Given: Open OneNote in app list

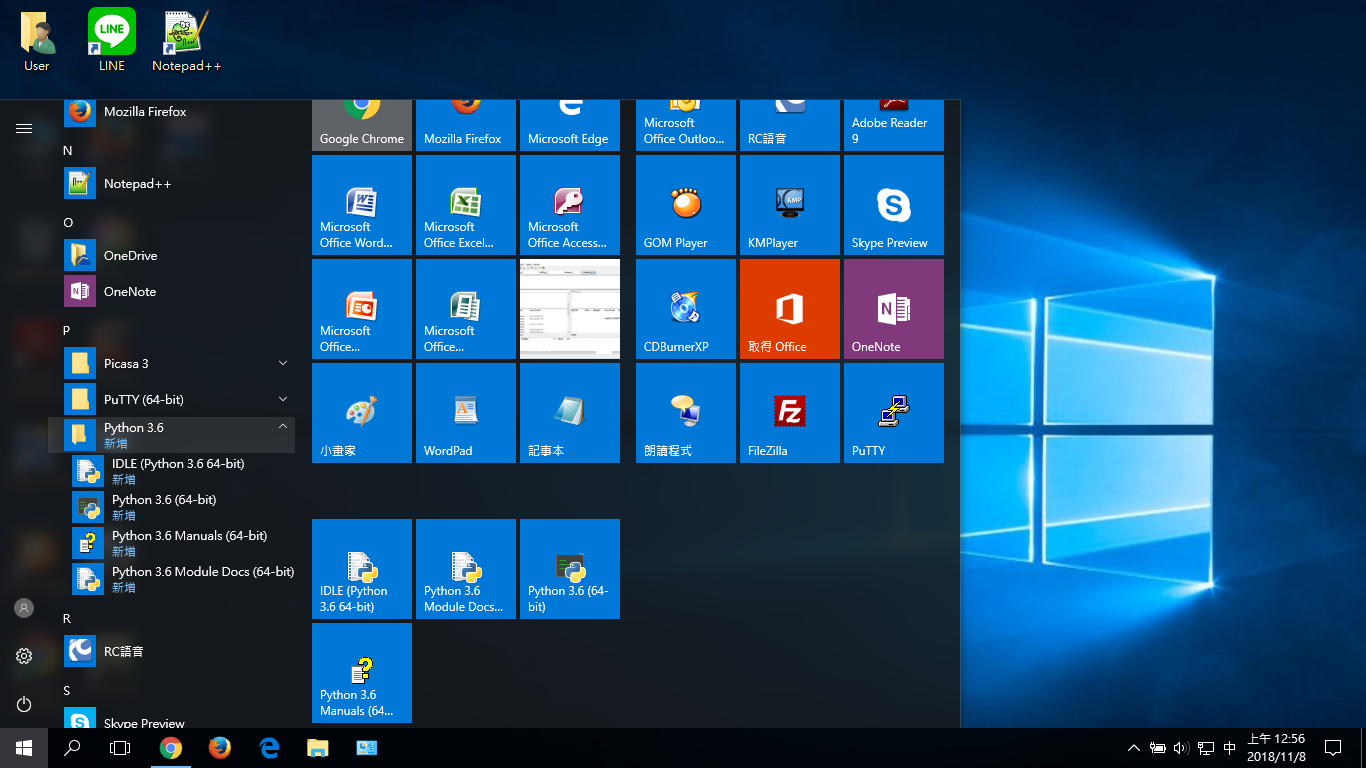Looking at the screenshot, I should [x=172, y=291].
